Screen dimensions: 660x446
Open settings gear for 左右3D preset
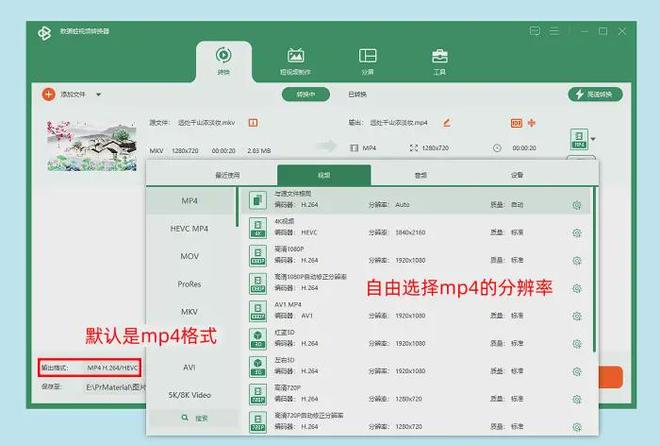[x=577, y=372]
